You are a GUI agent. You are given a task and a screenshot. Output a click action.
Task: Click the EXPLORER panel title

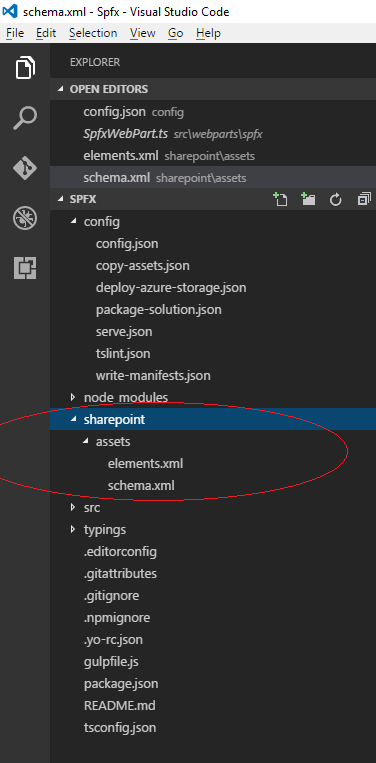coord(95,62)
